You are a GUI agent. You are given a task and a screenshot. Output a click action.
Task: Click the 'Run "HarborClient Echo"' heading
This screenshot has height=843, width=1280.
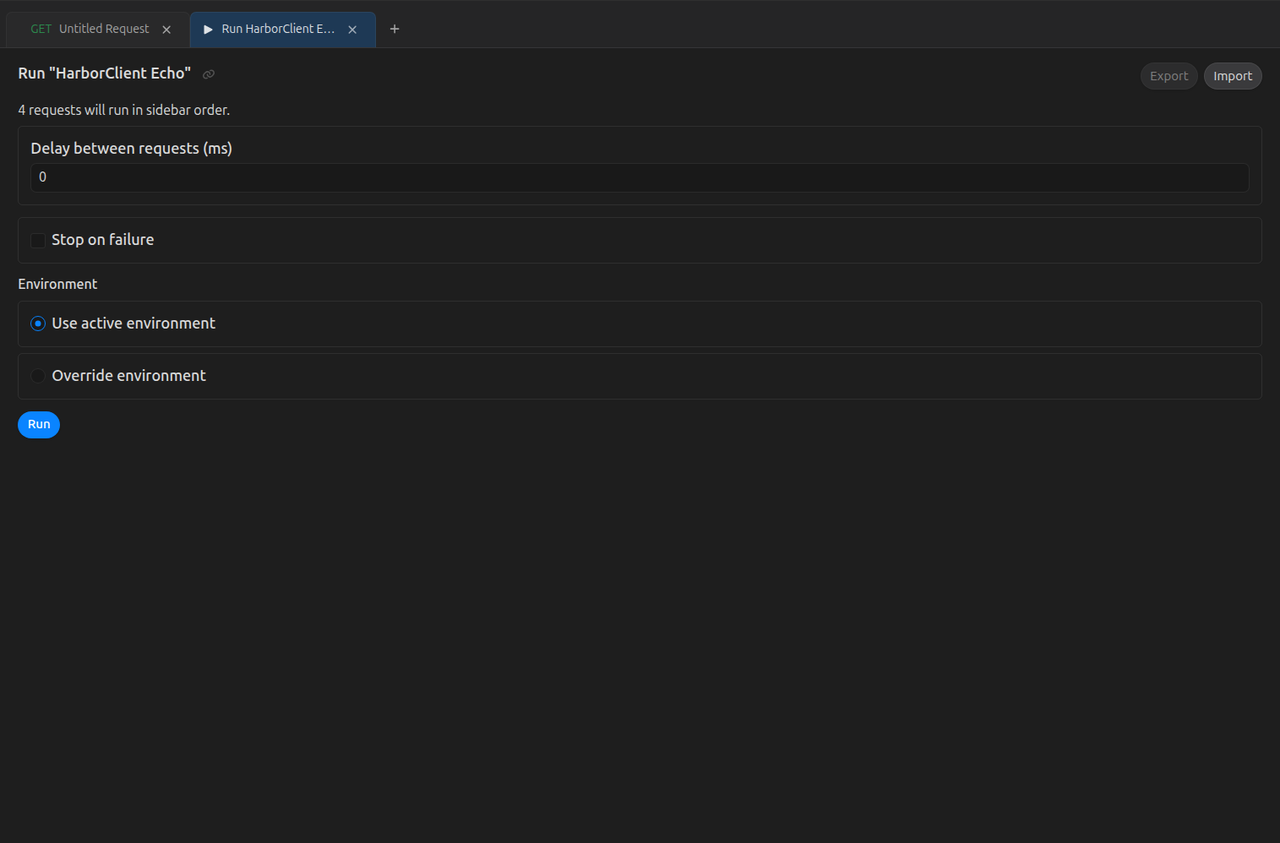point(104,74)
